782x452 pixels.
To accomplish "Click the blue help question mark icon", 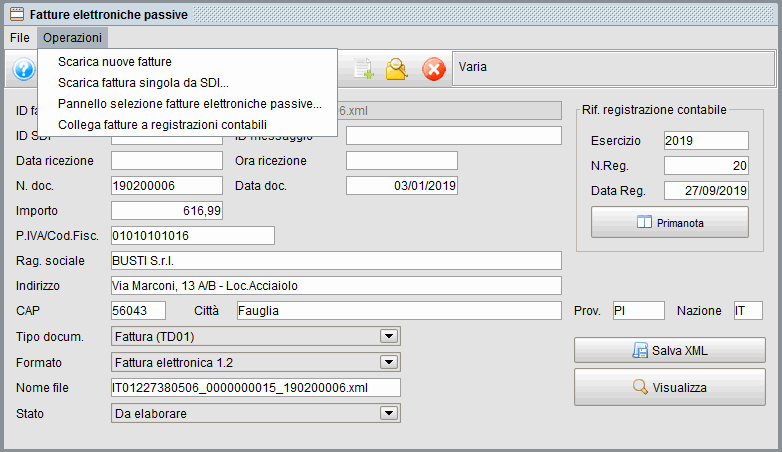I will pyautogui.click(x=24, y=69).
